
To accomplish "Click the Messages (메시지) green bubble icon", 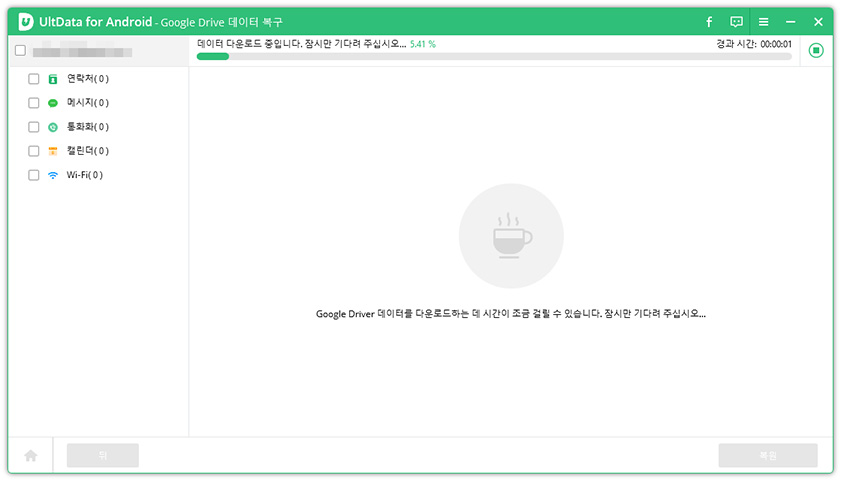I will pos(53,103).
